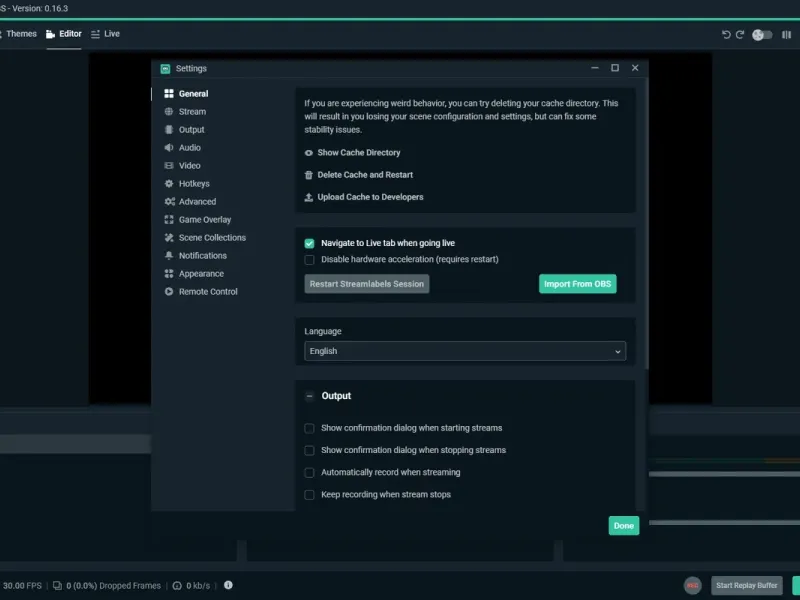Image resolution: width=800 pixels, height=600 pixels.
Task: Switch to the Live tab
Action: pos(106,34)
